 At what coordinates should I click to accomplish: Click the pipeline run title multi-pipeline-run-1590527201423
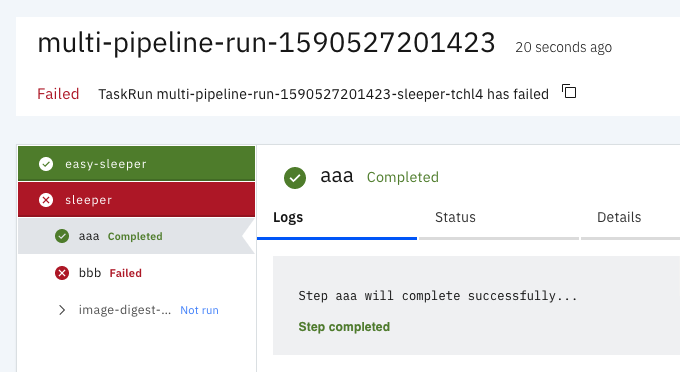(x=266, y=43)
